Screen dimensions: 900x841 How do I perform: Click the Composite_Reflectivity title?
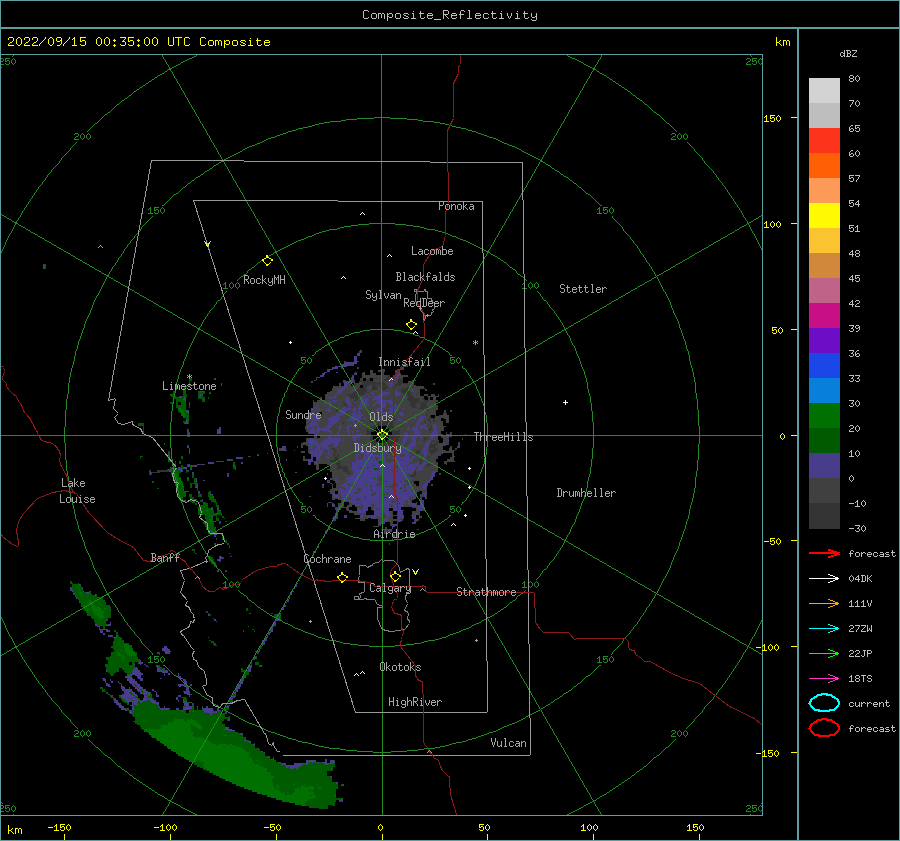tap(450, 15)
